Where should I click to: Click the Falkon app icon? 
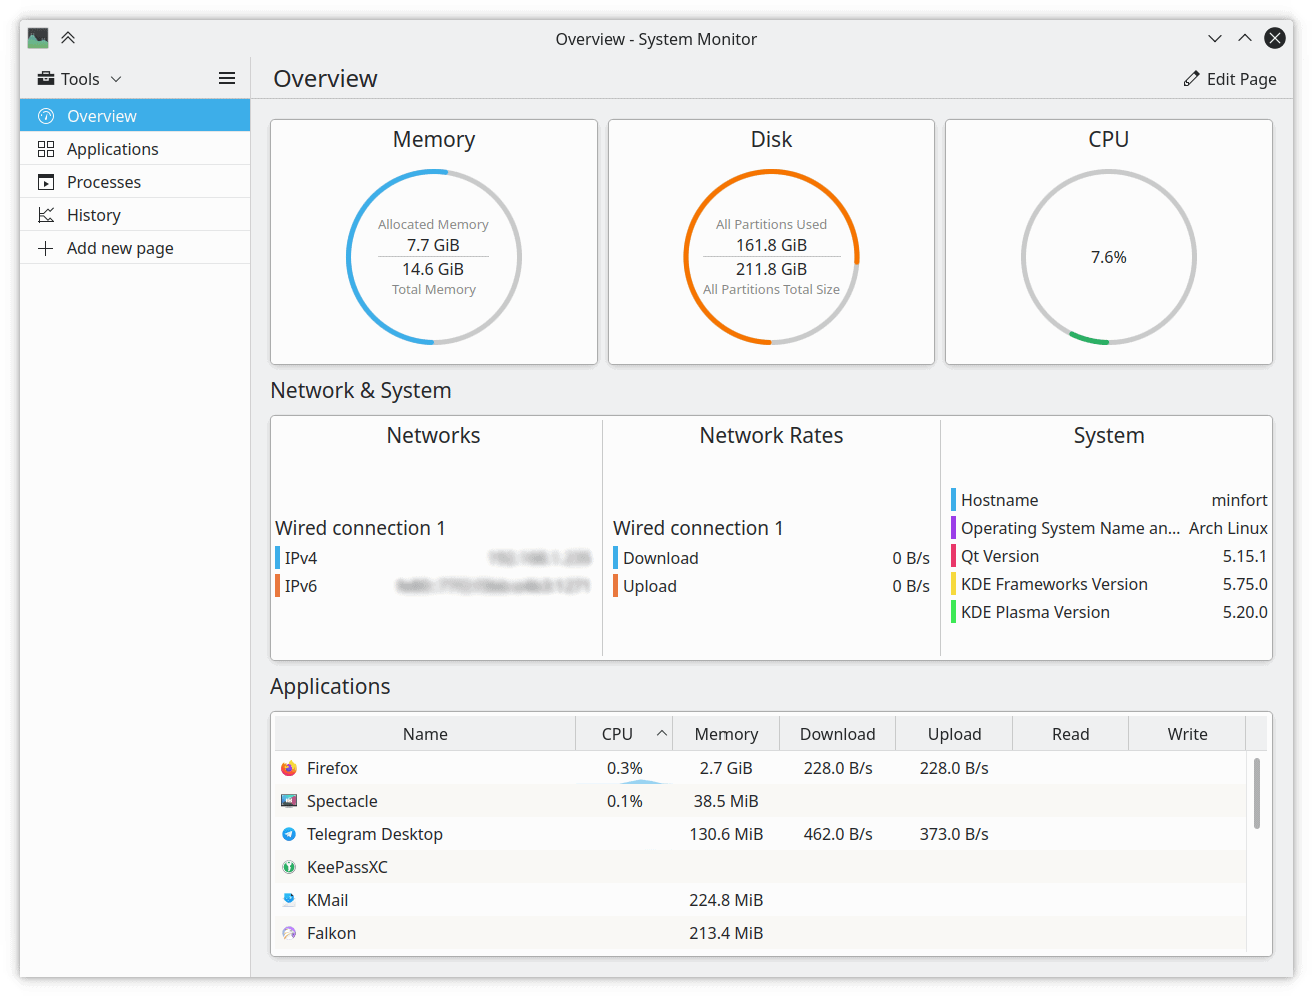289,933
